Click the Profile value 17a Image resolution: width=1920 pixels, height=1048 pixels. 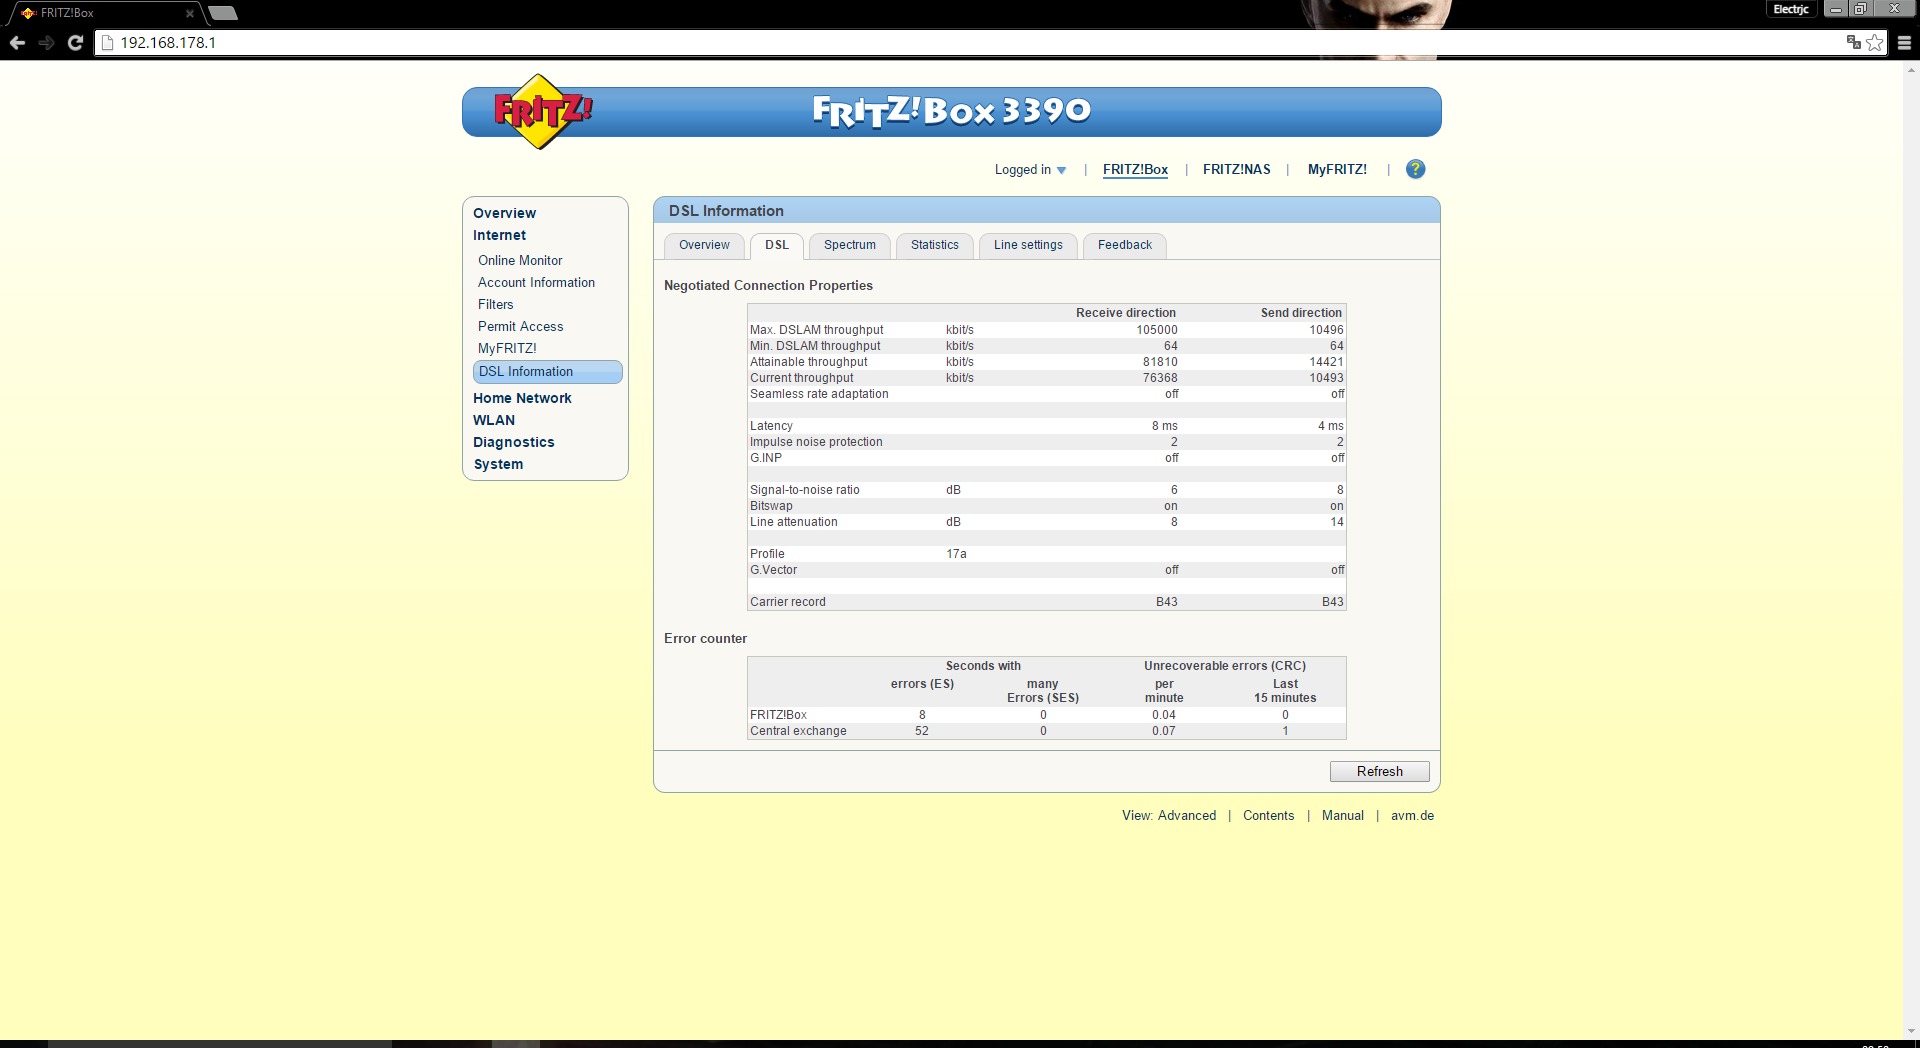point(956,554)
